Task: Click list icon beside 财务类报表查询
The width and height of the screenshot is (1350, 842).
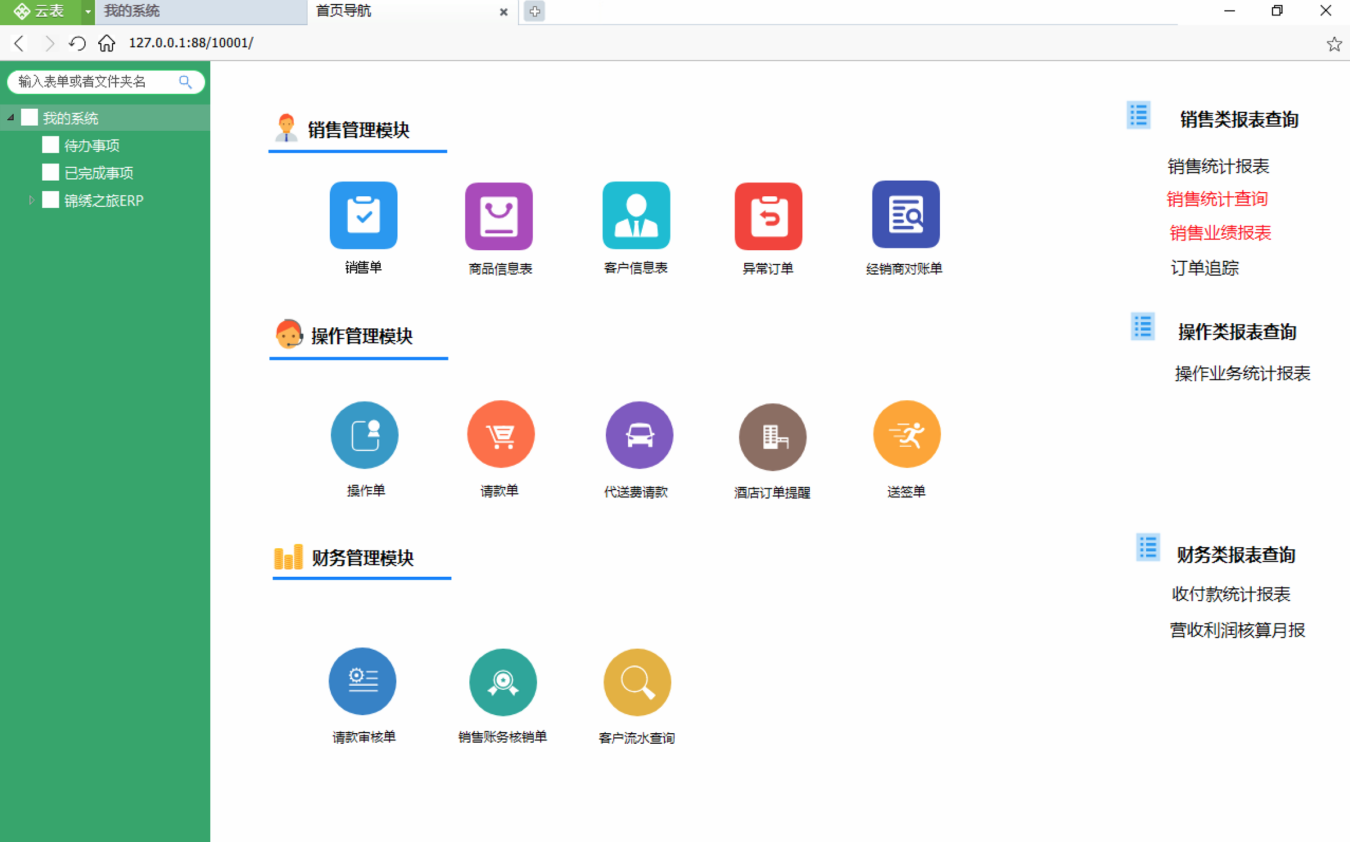Action: click(1148, 547)
